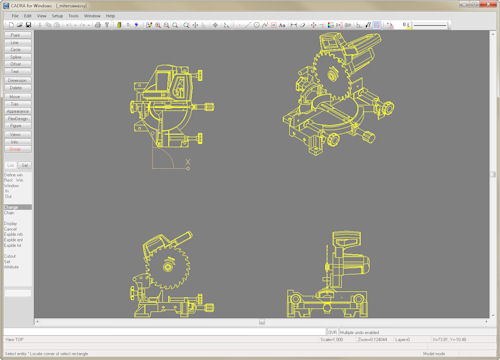Viewport: 500px width, 360px height.
Task: Click the Zoom window magnifier icon
Action: tap(186, 25)
